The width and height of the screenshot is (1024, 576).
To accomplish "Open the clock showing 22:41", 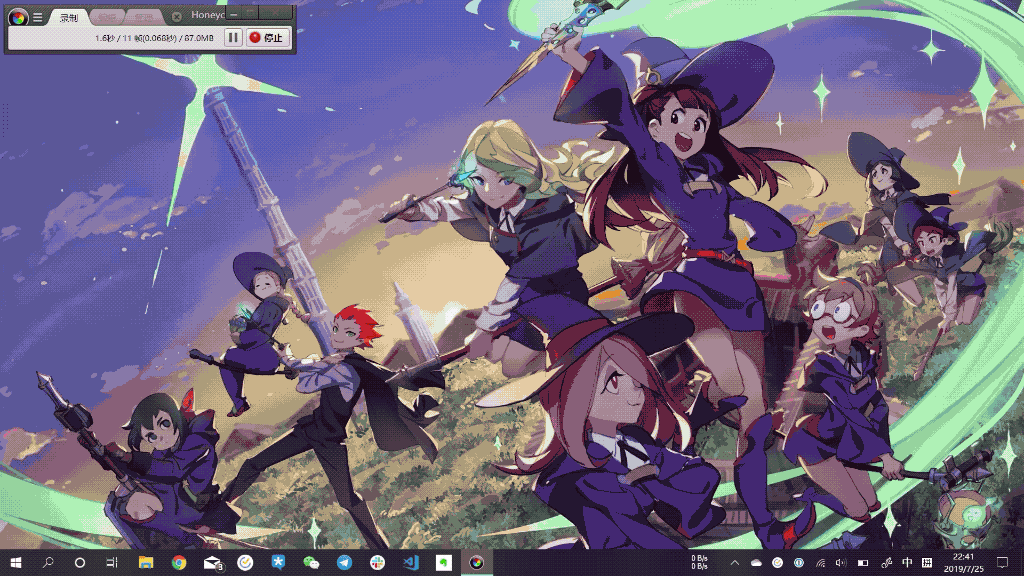I will 964,562.
